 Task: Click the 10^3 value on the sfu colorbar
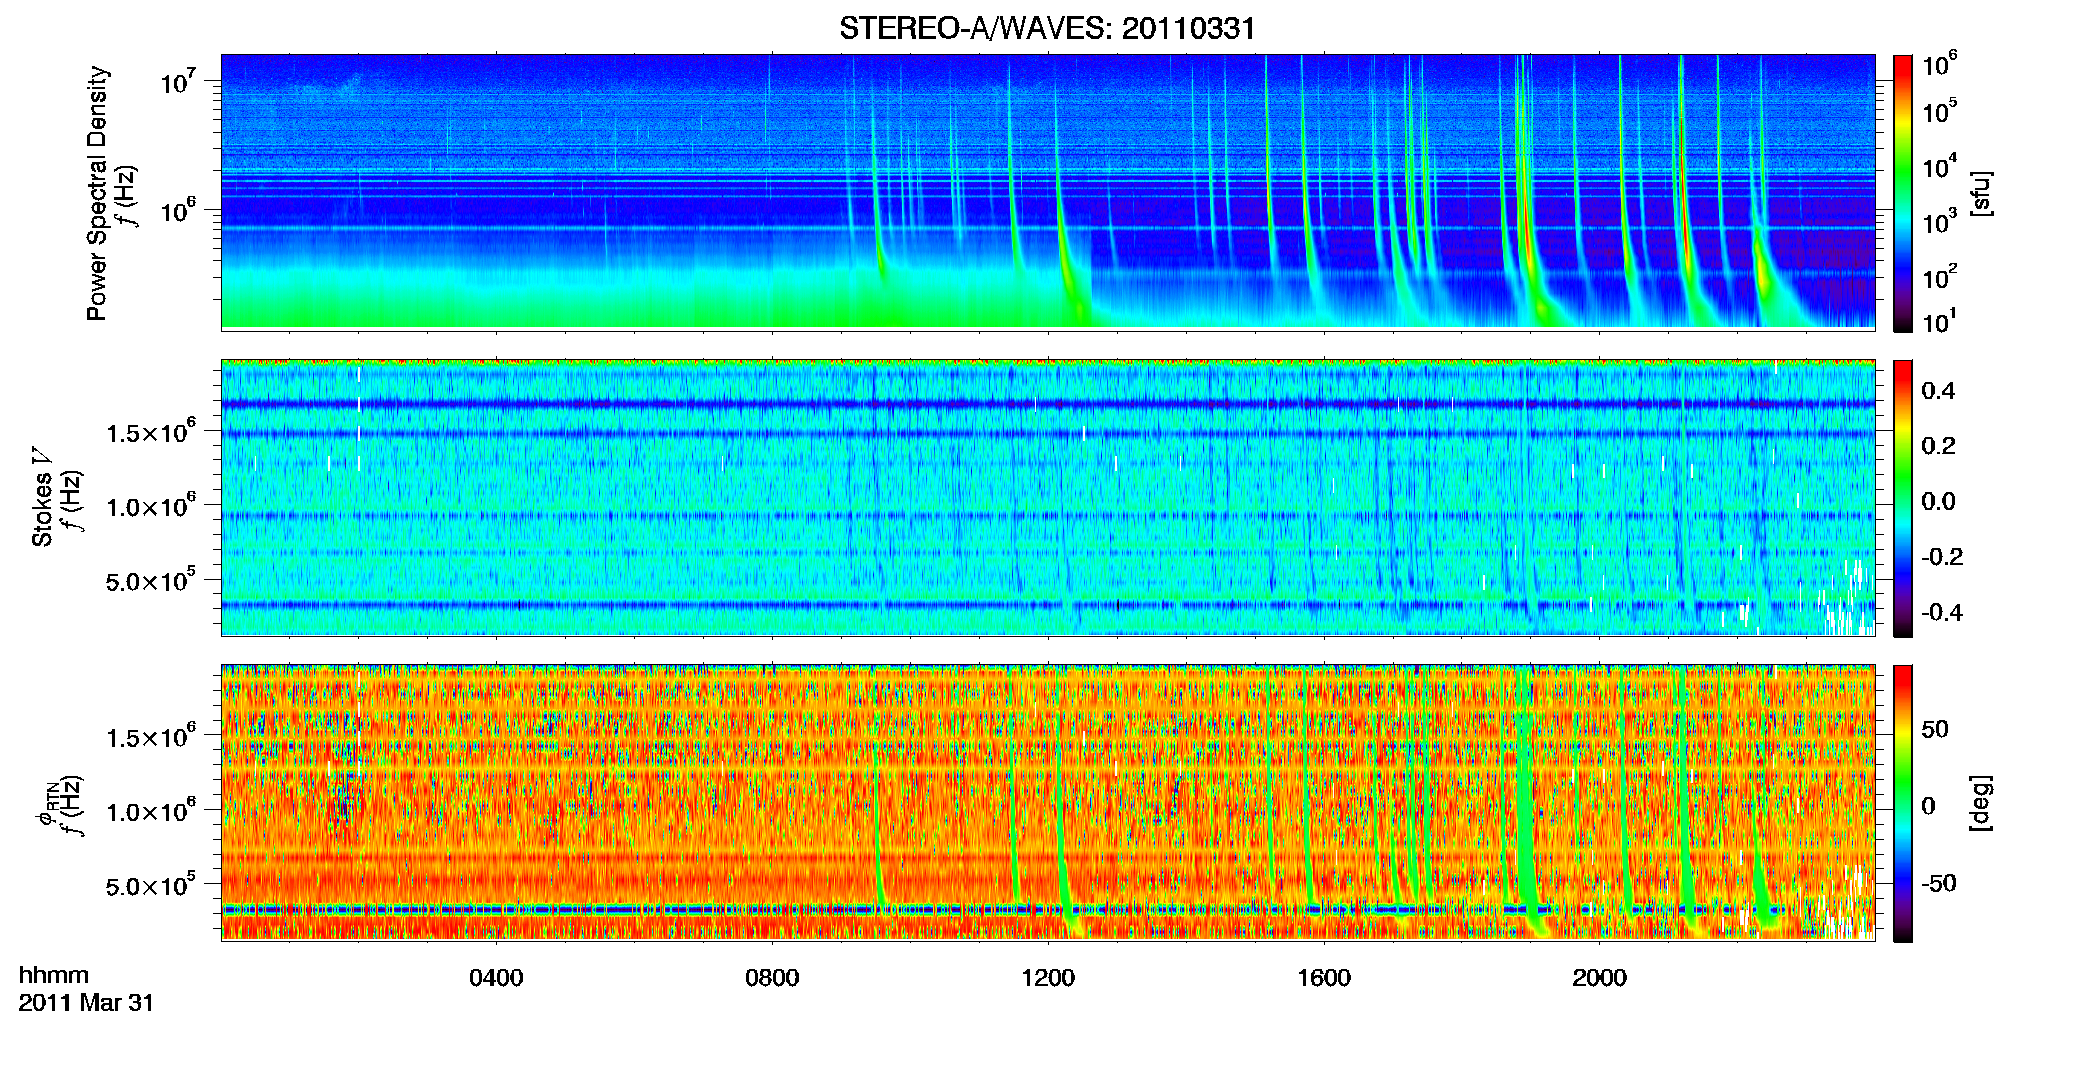click(x=1940, y=222)
